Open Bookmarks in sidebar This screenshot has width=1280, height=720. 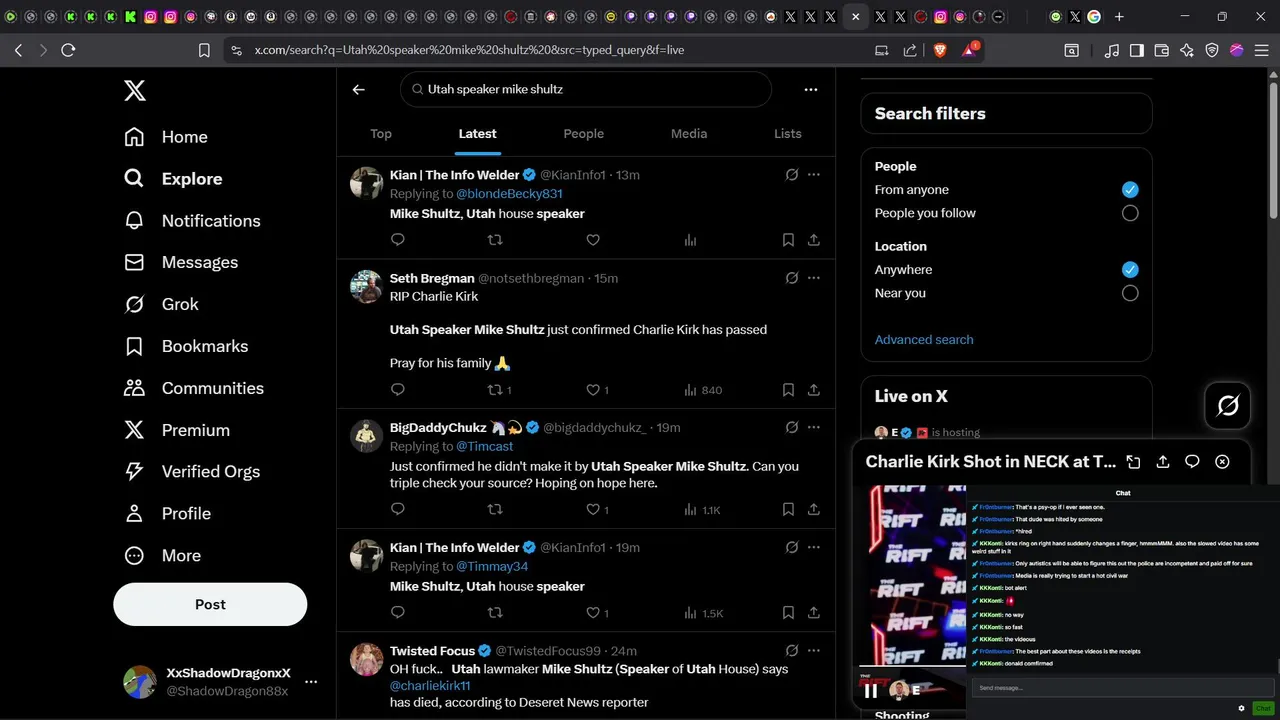pyautogui.click(x=186, y=346)
